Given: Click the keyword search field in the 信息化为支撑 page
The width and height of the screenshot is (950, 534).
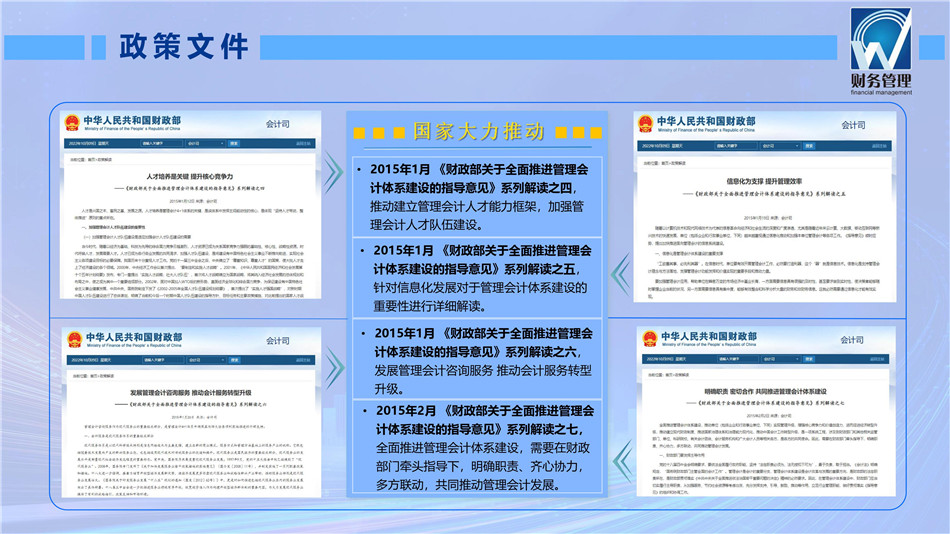Looking at the screenshot, I should coord(736,146).
